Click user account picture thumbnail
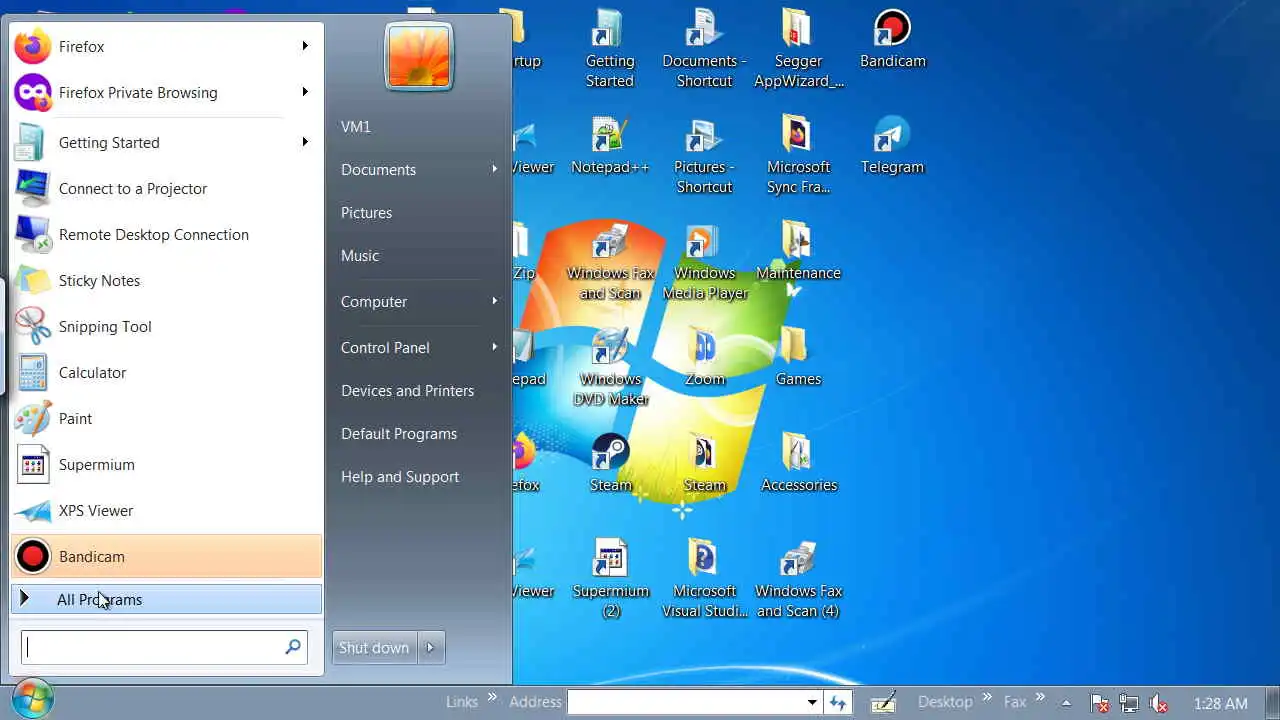 (x=419, y=55)
